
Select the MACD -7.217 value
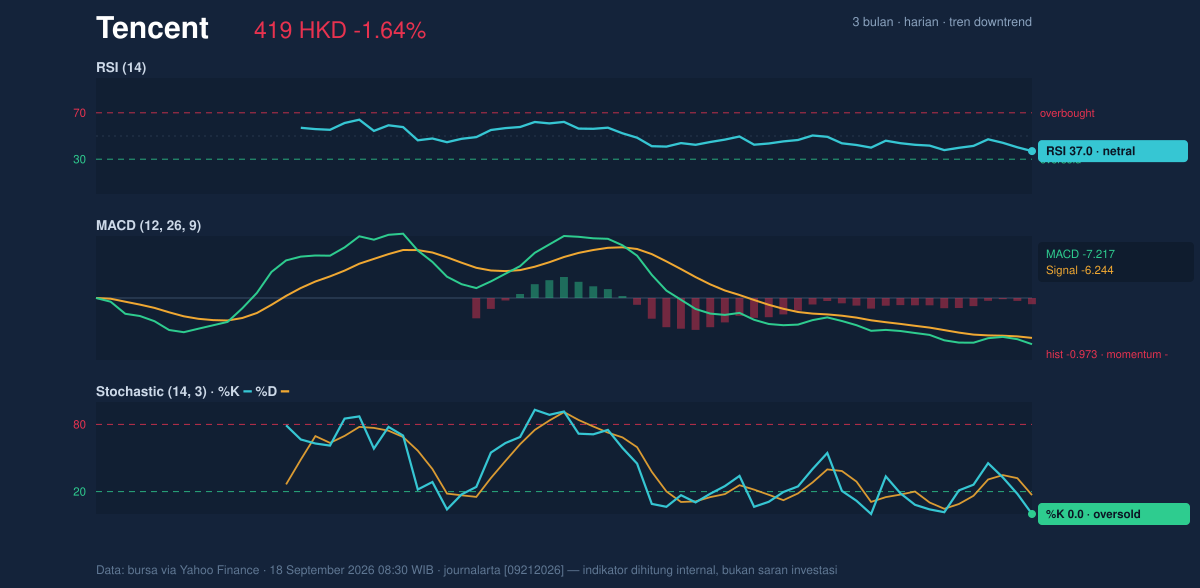[1080, 254]
